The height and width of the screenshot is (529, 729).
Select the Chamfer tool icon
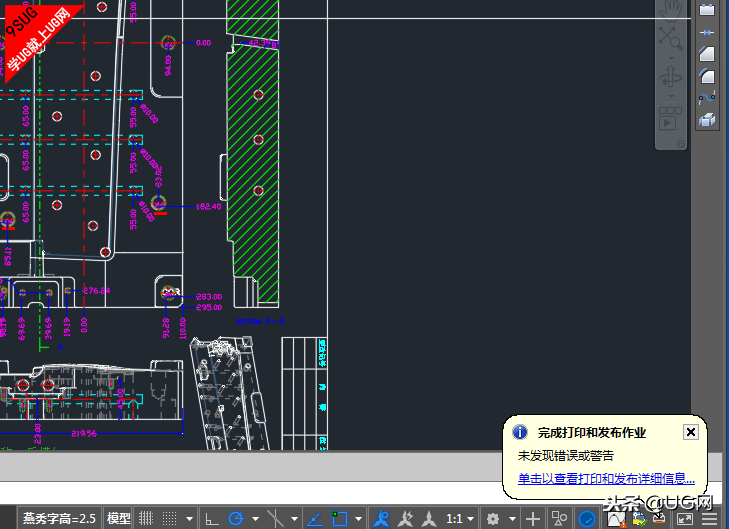[x=707, y=53]
